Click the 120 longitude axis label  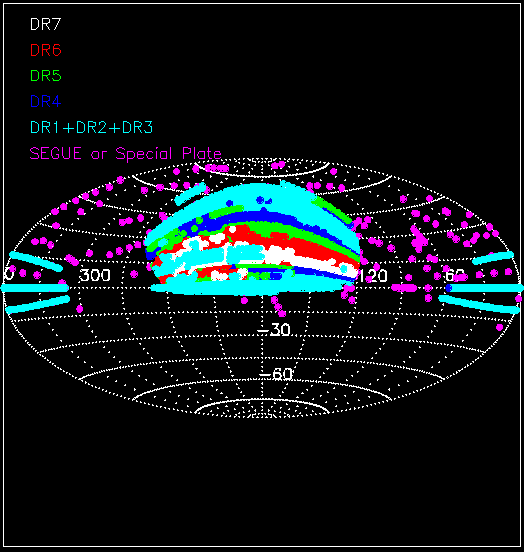[373, 276]
